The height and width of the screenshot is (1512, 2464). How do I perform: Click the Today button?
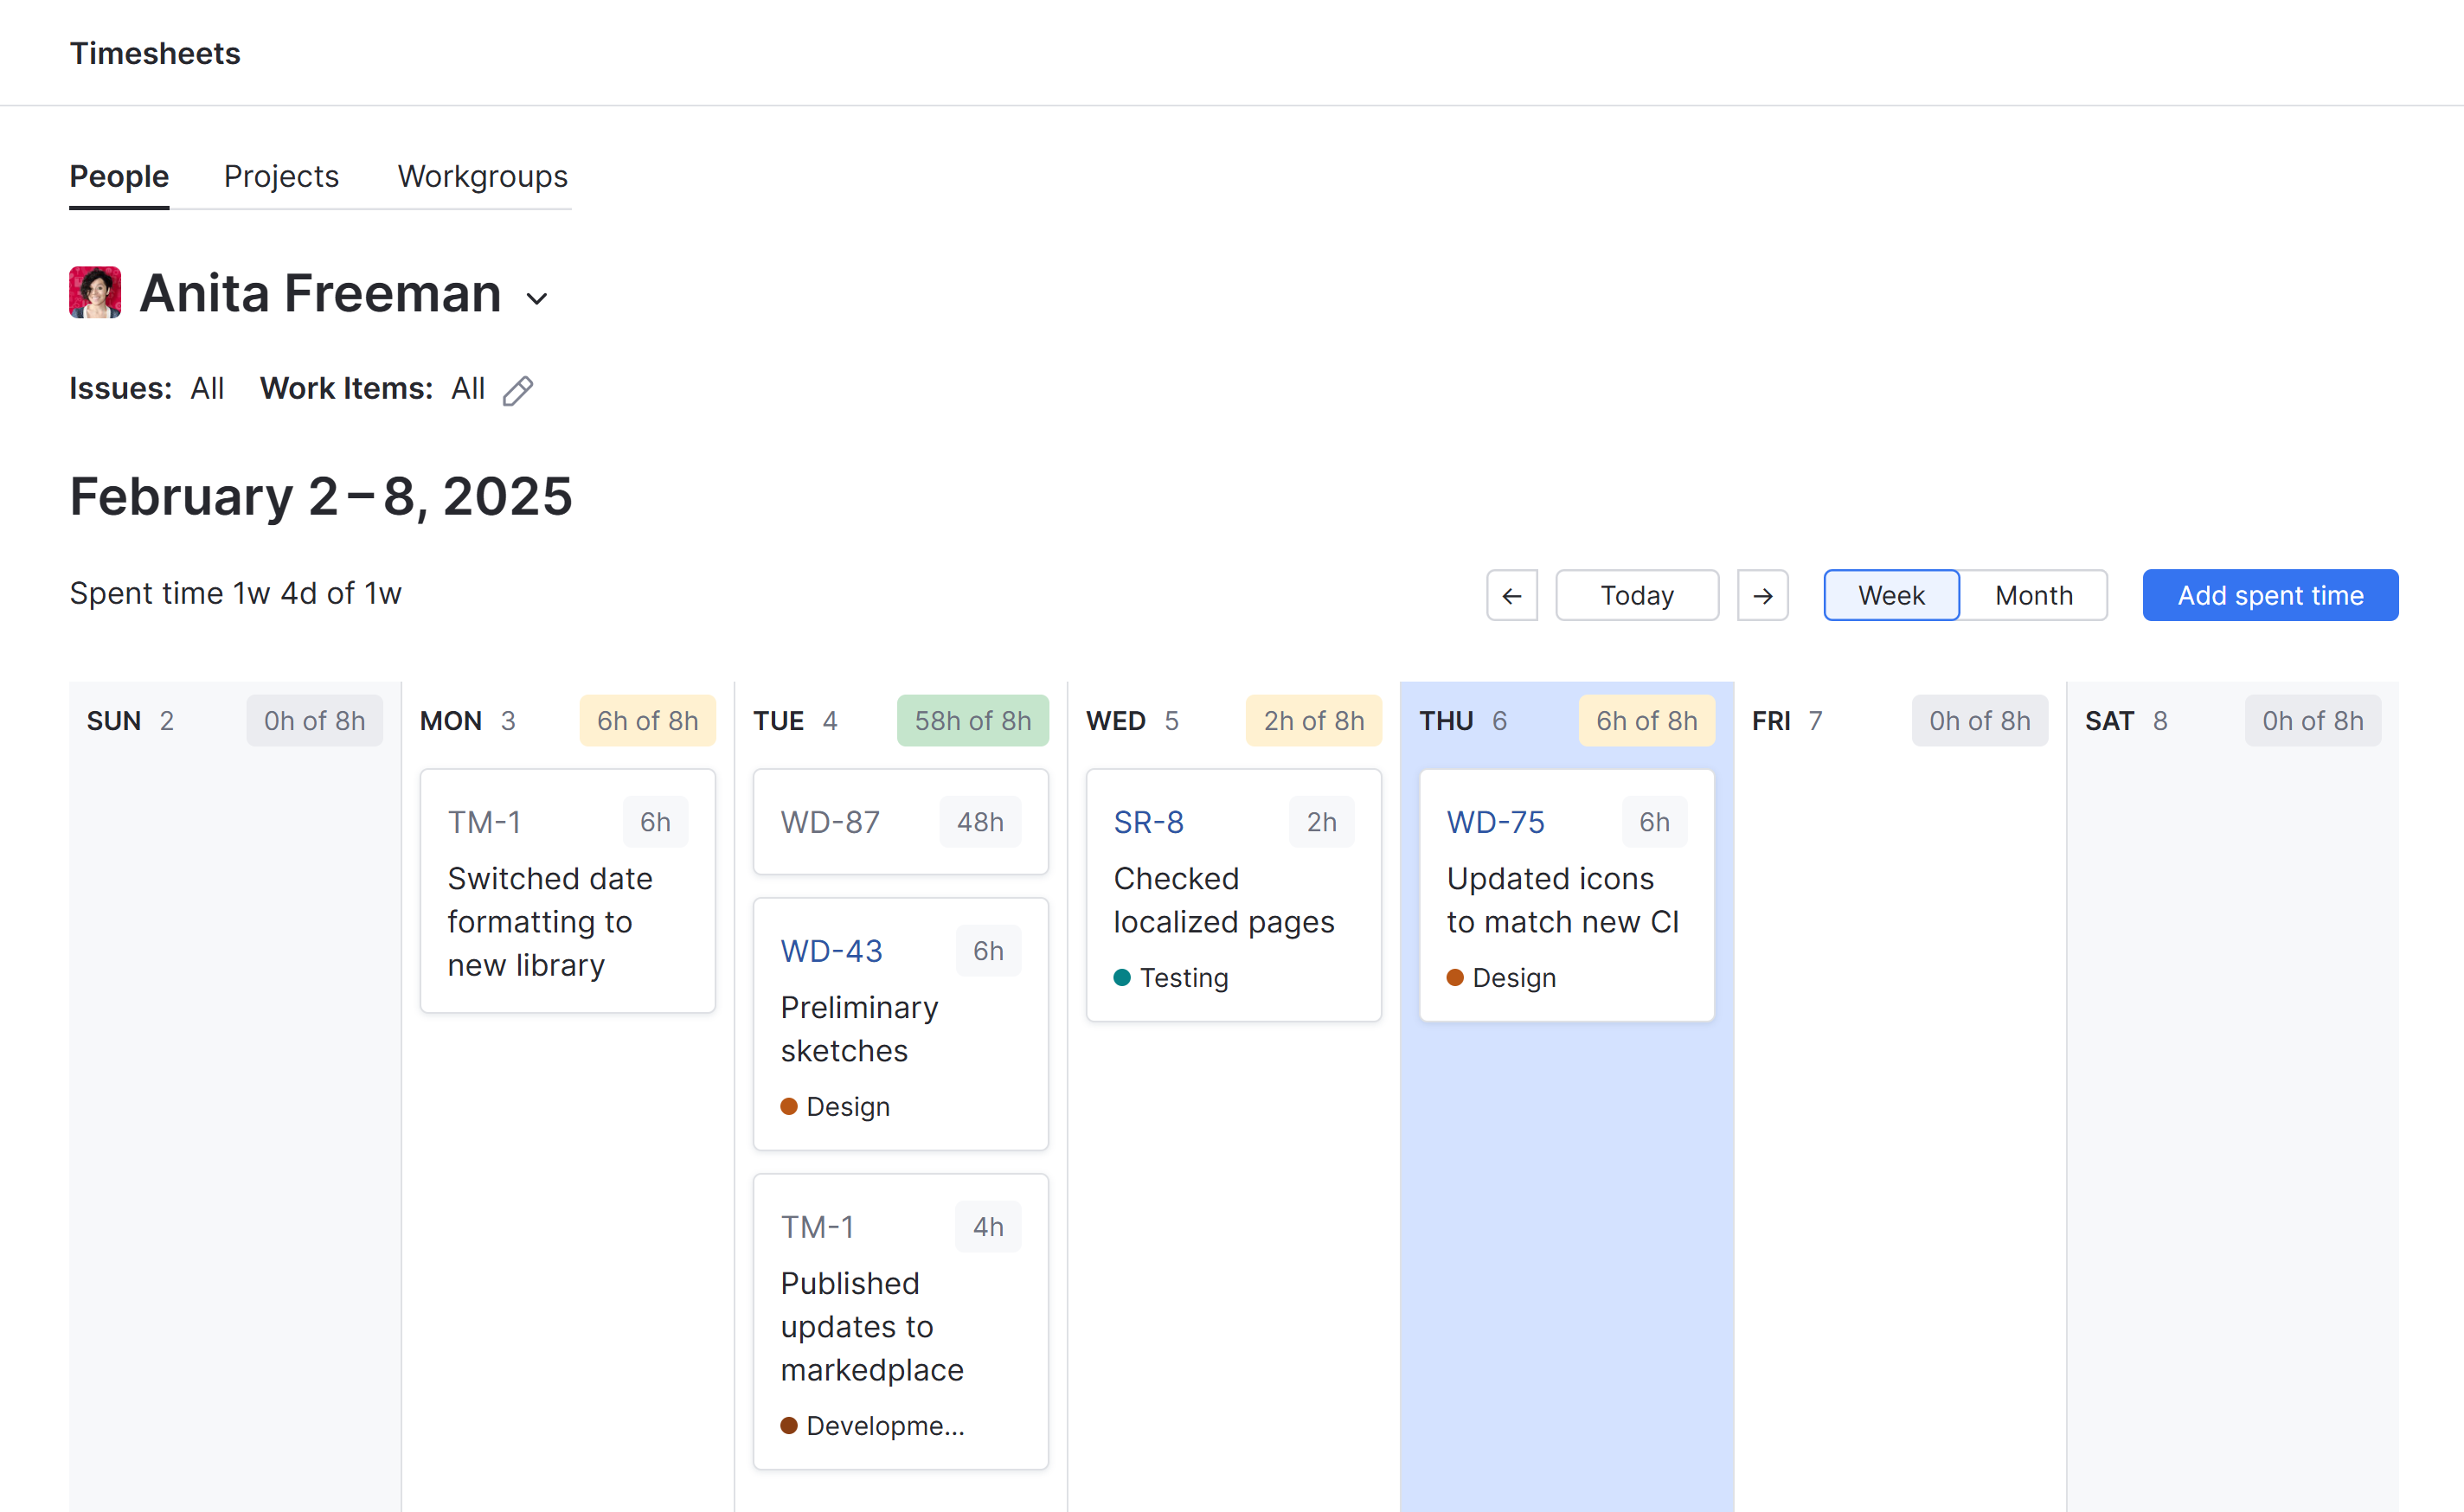pyautogui.click(x=1636, y=595)
